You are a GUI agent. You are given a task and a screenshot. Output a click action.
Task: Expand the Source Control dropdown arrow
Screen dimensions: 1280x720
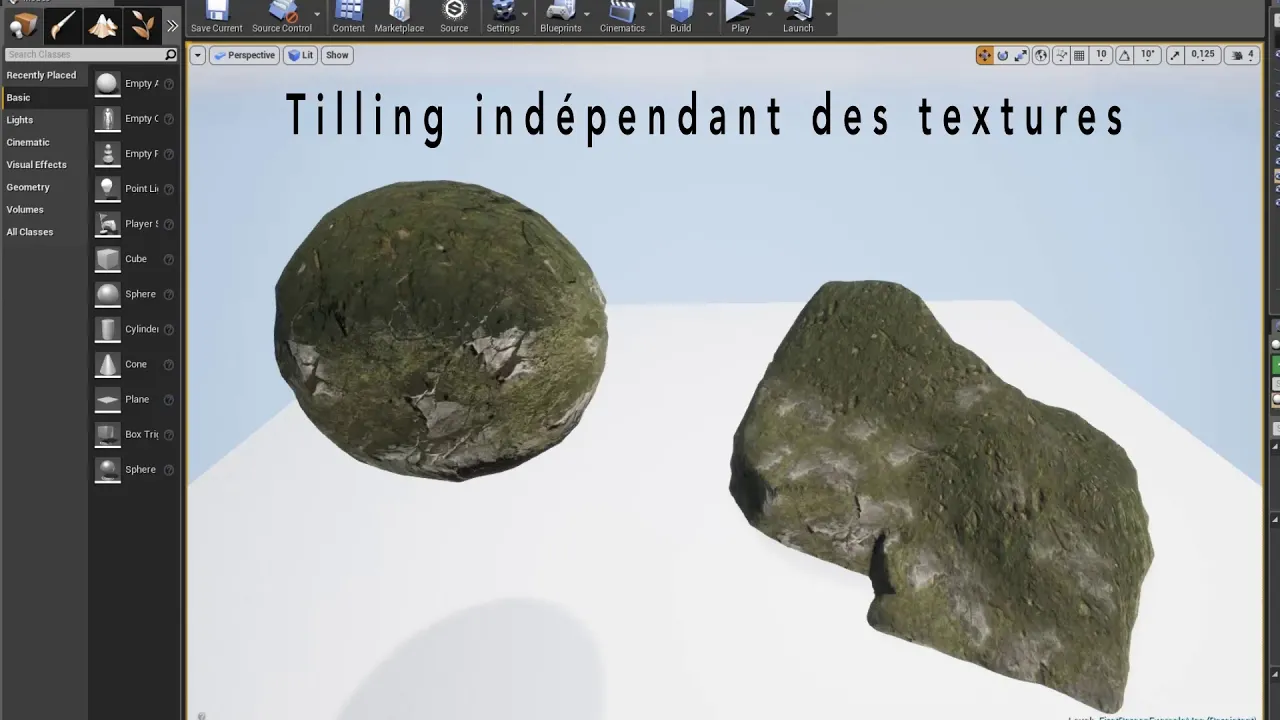pos(317,14)
